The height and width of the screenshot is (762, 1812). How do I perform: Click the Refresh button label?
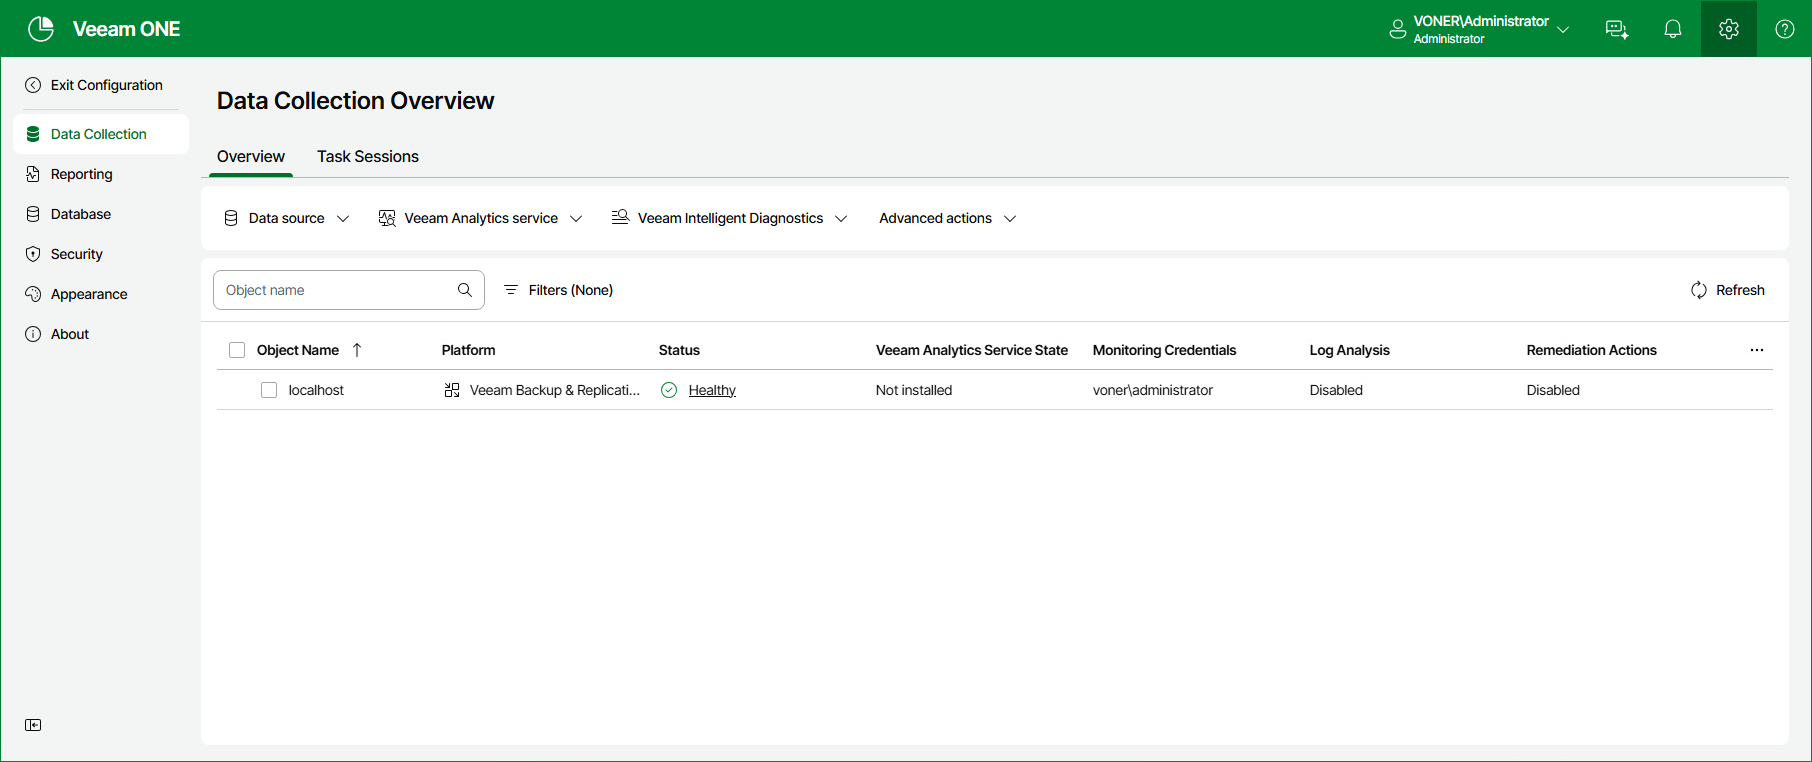[1740, 290]
